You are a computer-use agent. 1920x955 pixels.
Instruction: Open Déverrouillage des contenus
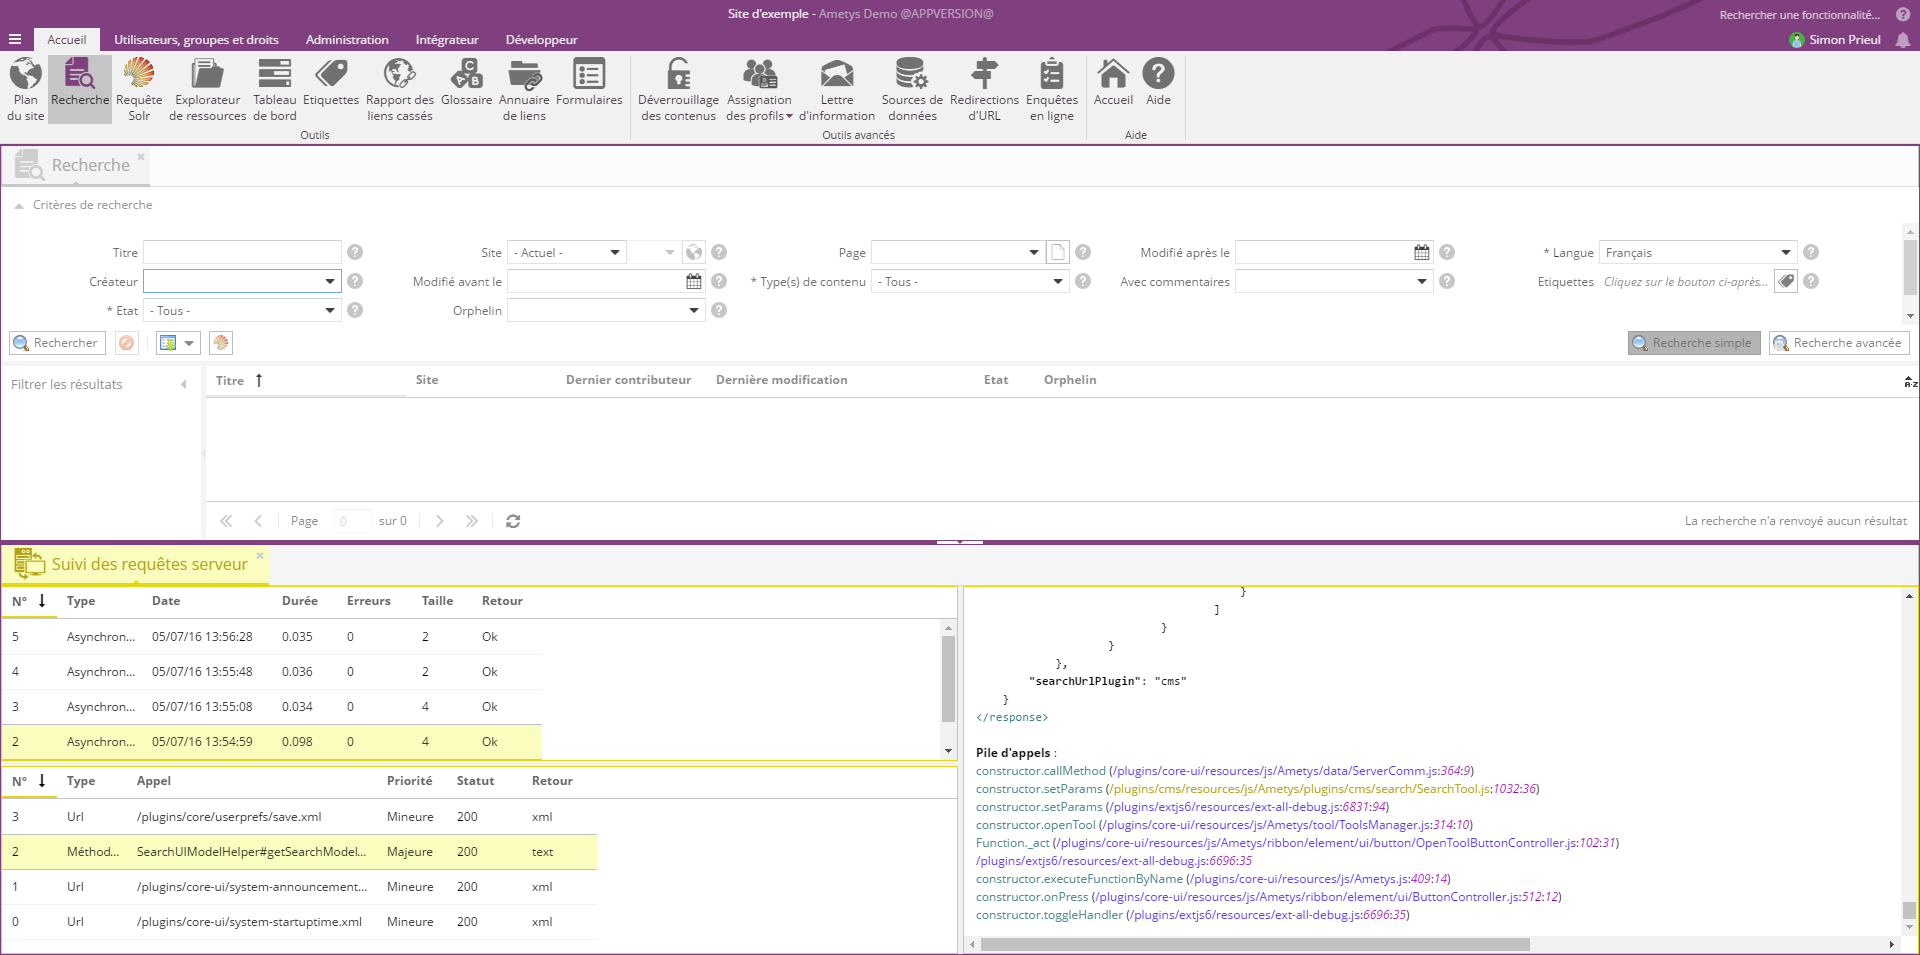tap(678, 89)
